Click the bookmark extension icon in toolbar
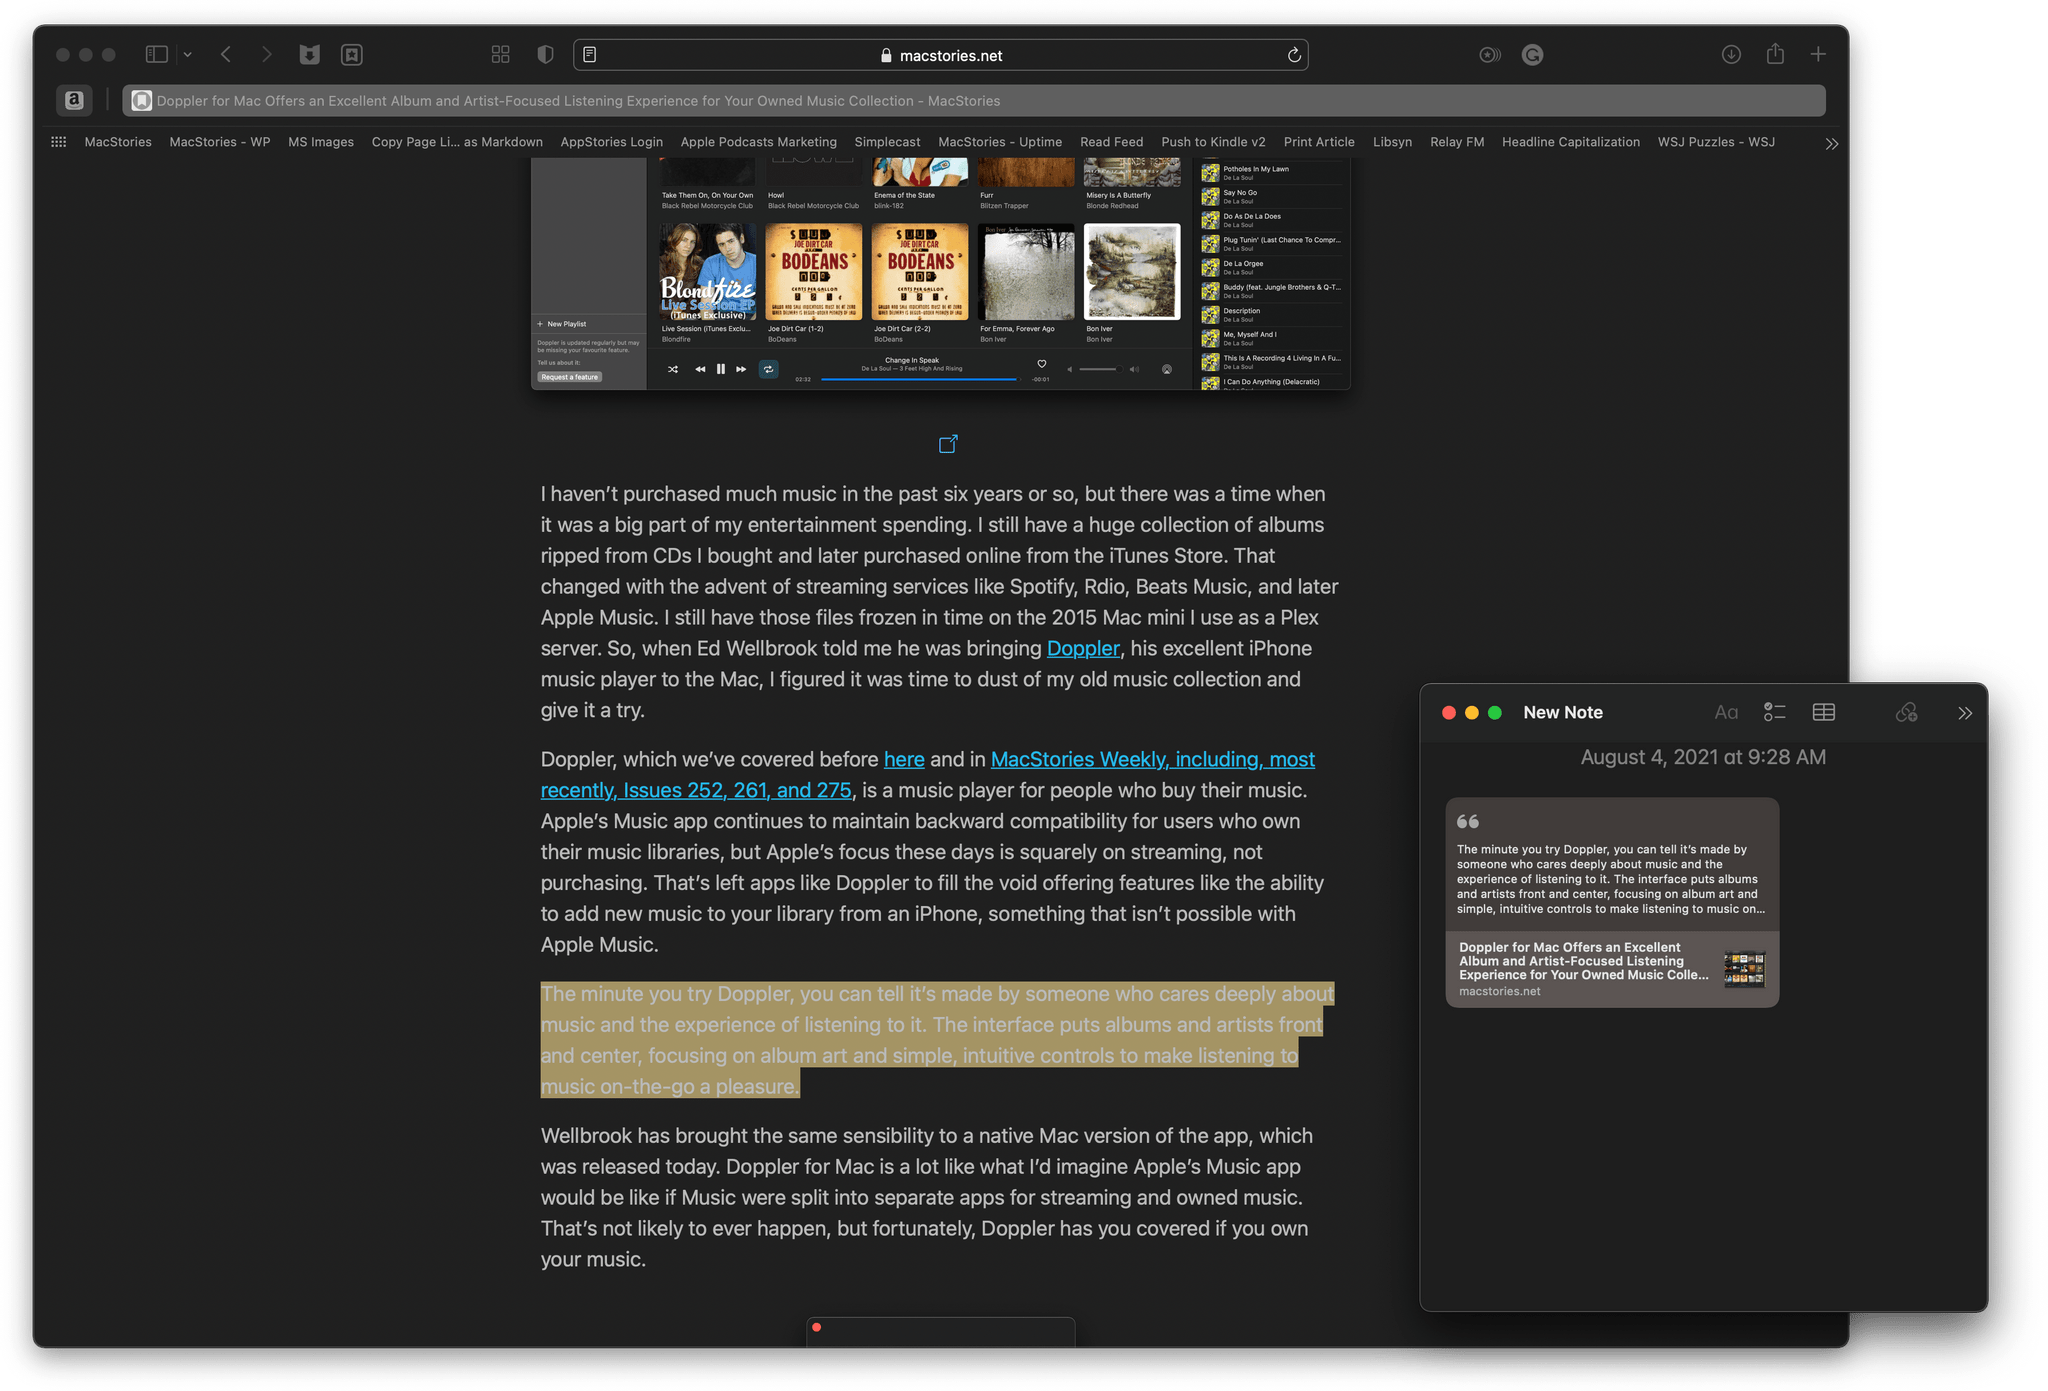The width and height of the screenshot is (2048, 1391). (x=352, y=55)
